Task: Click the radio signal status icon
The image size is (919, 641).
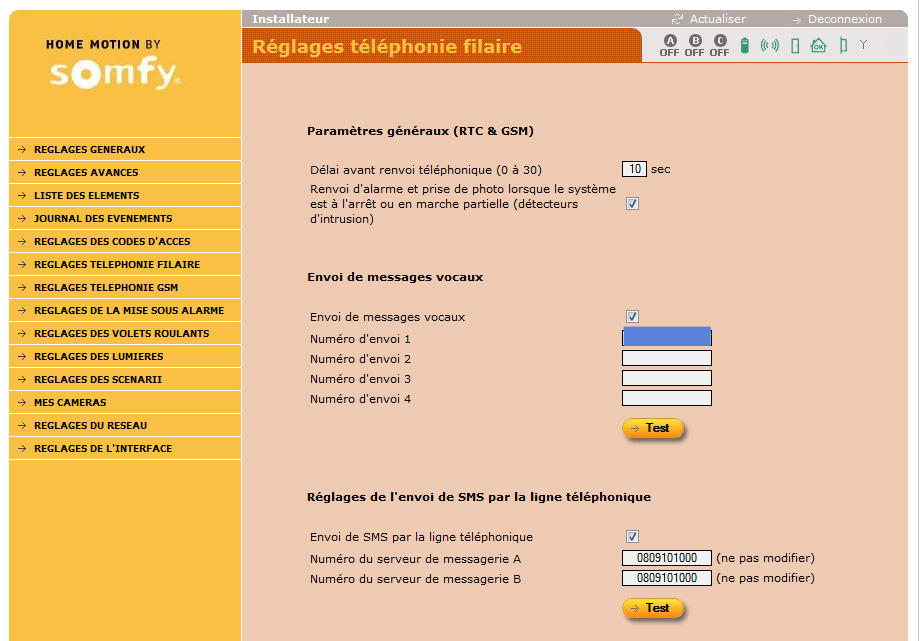Action: [x=769, y=45]
